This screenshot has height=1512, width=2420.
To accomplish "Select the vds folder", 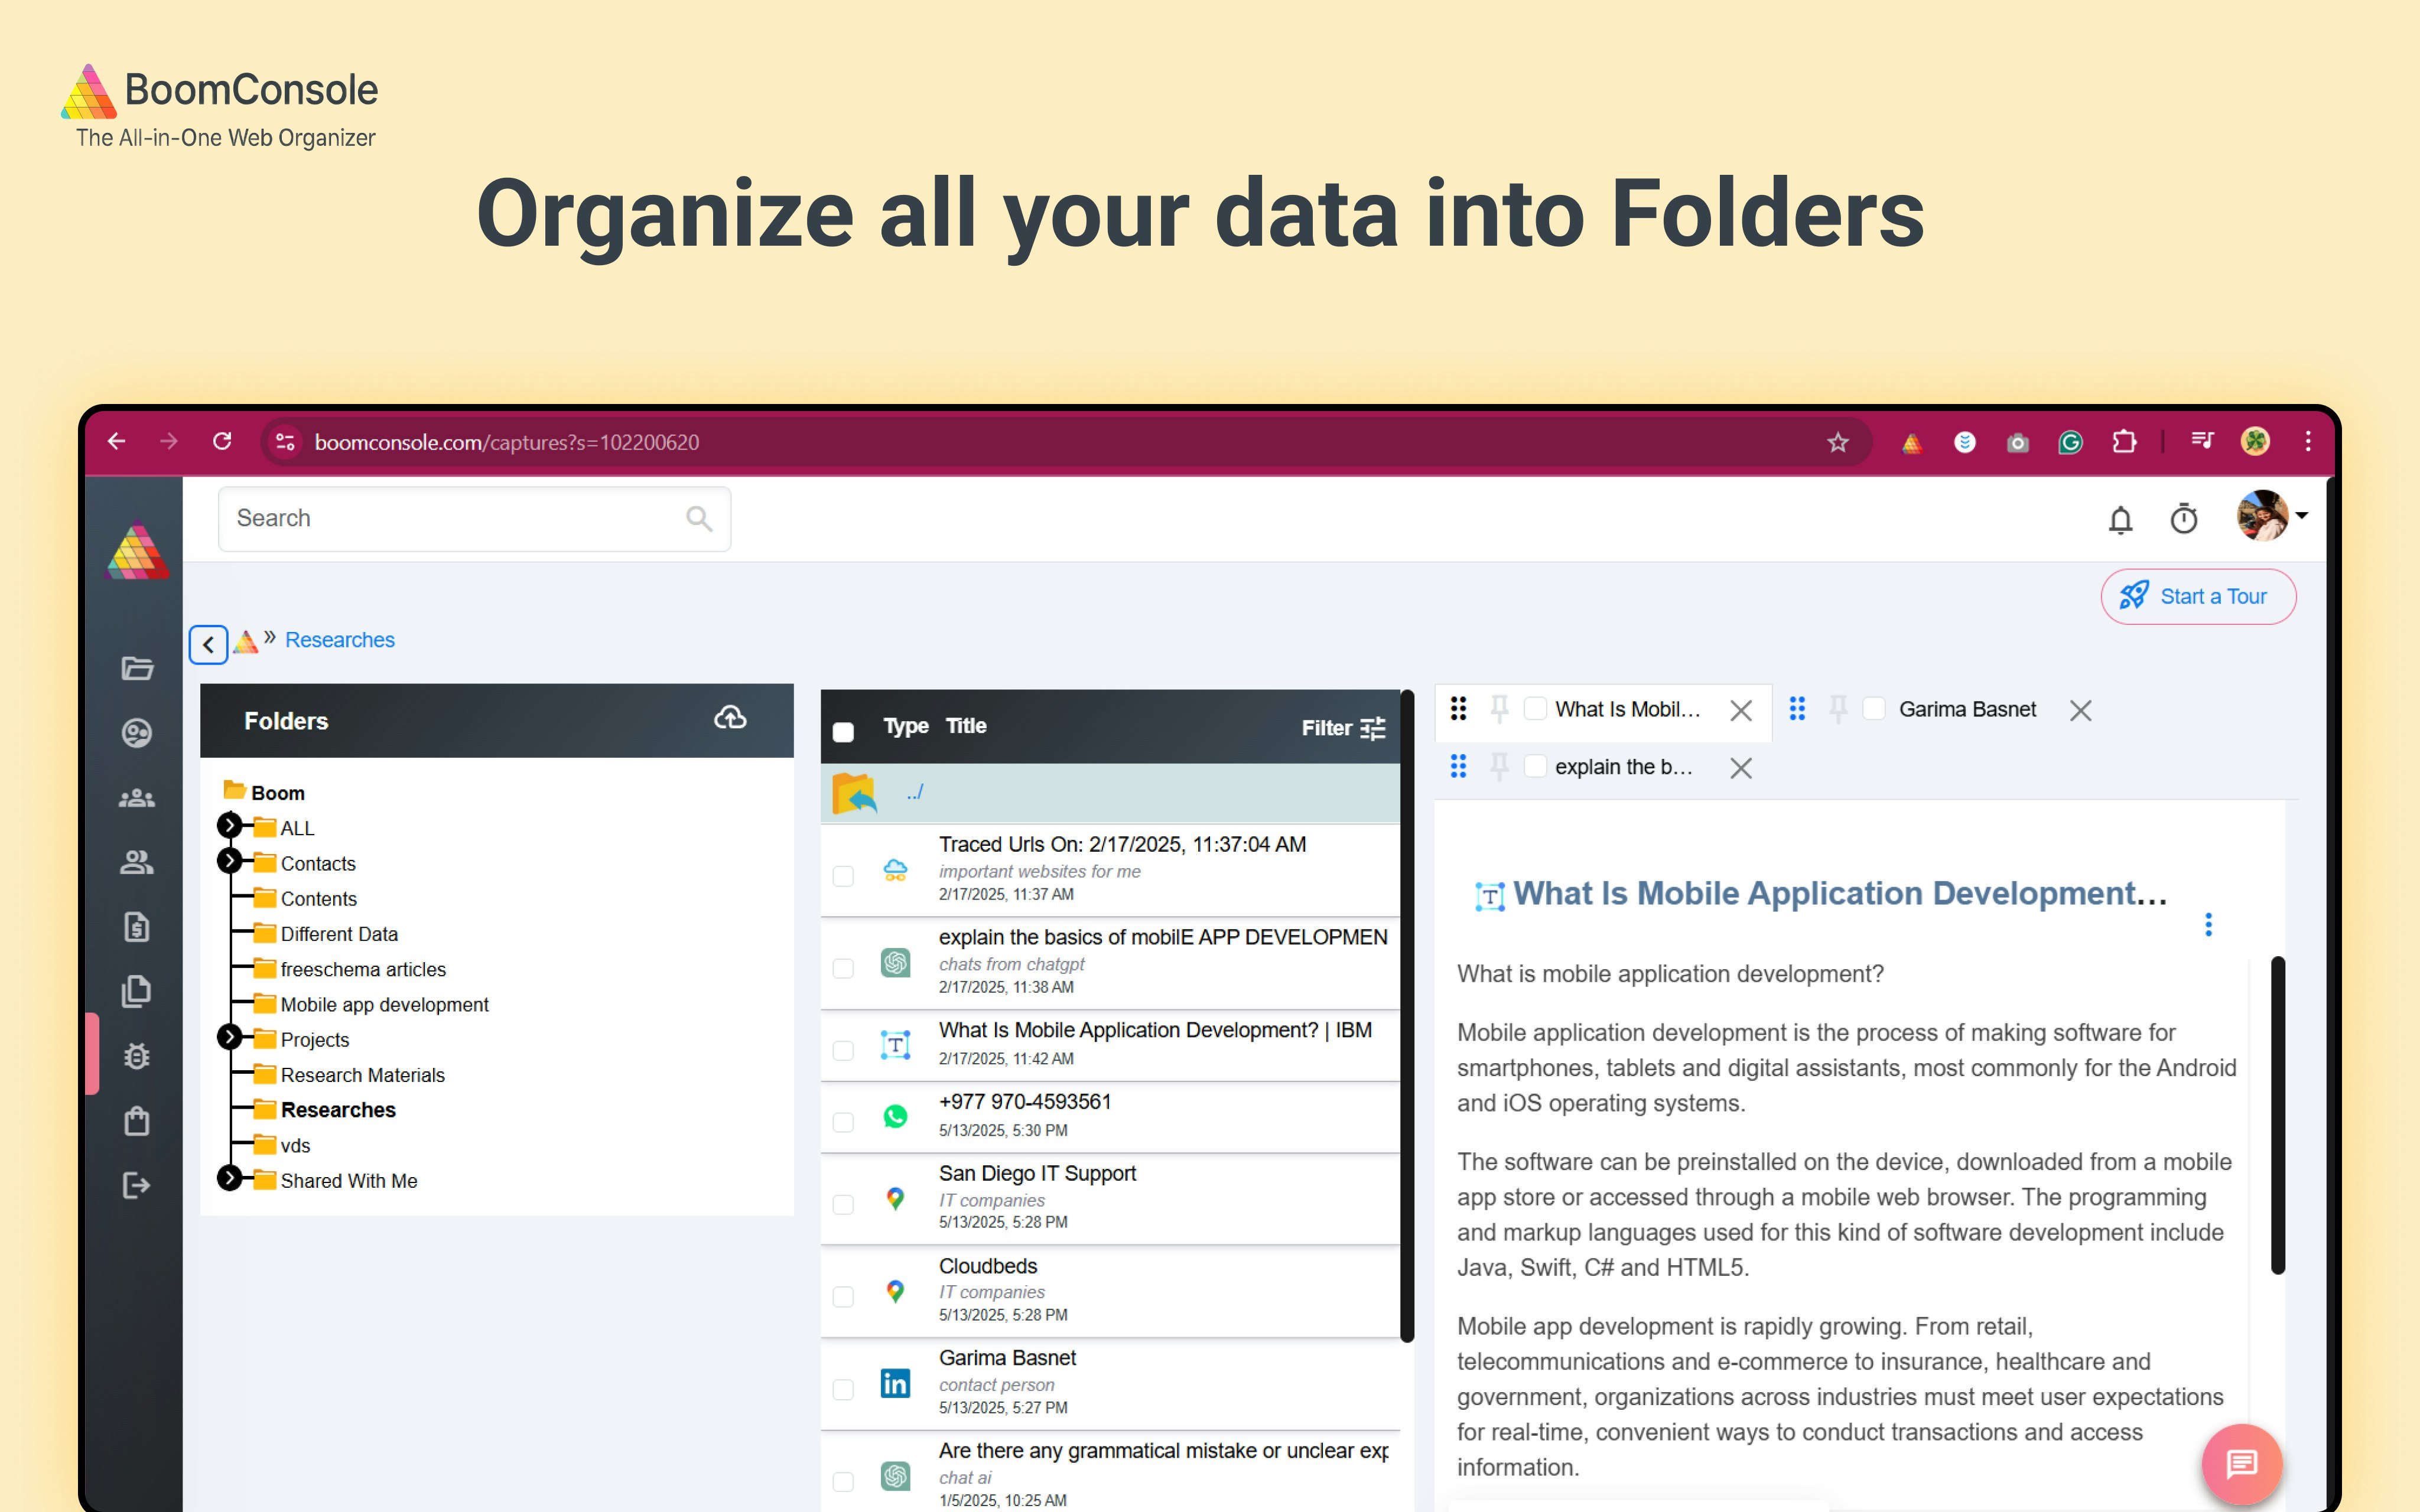I will 295,1146.
